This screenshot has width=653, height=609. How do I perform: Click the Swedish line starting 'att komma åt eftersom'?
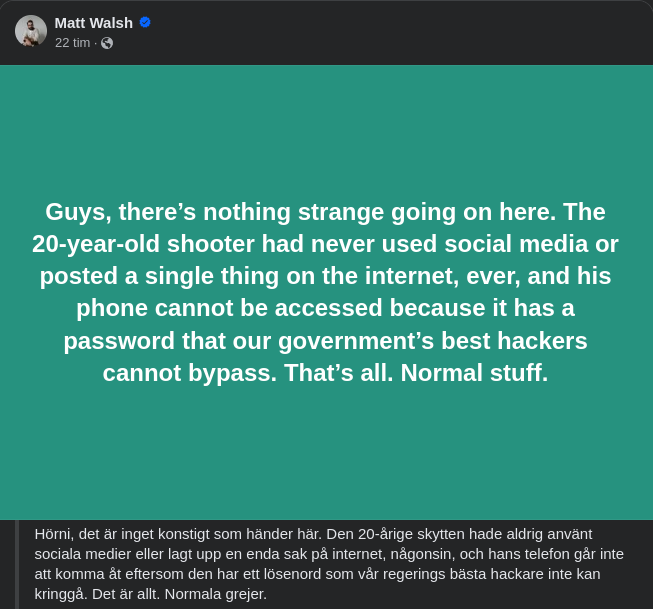point(317,574)
